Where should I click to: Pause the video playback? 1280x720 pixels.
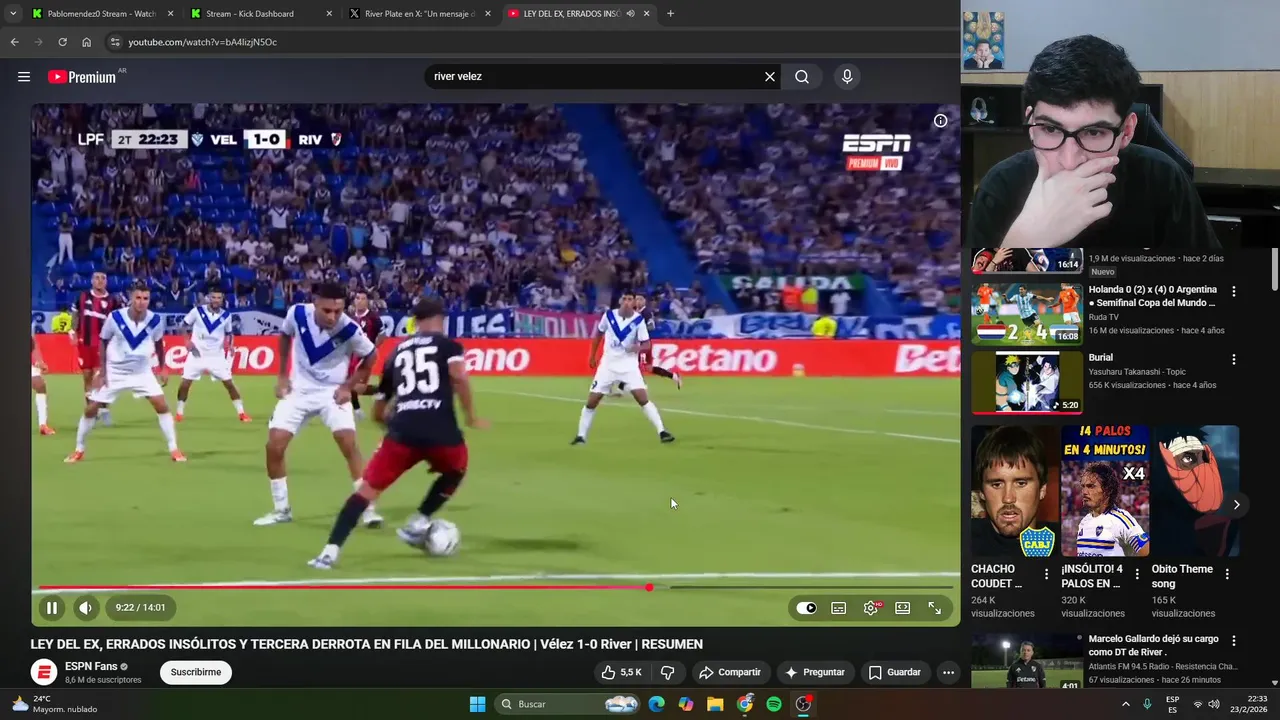coord(52,607)
